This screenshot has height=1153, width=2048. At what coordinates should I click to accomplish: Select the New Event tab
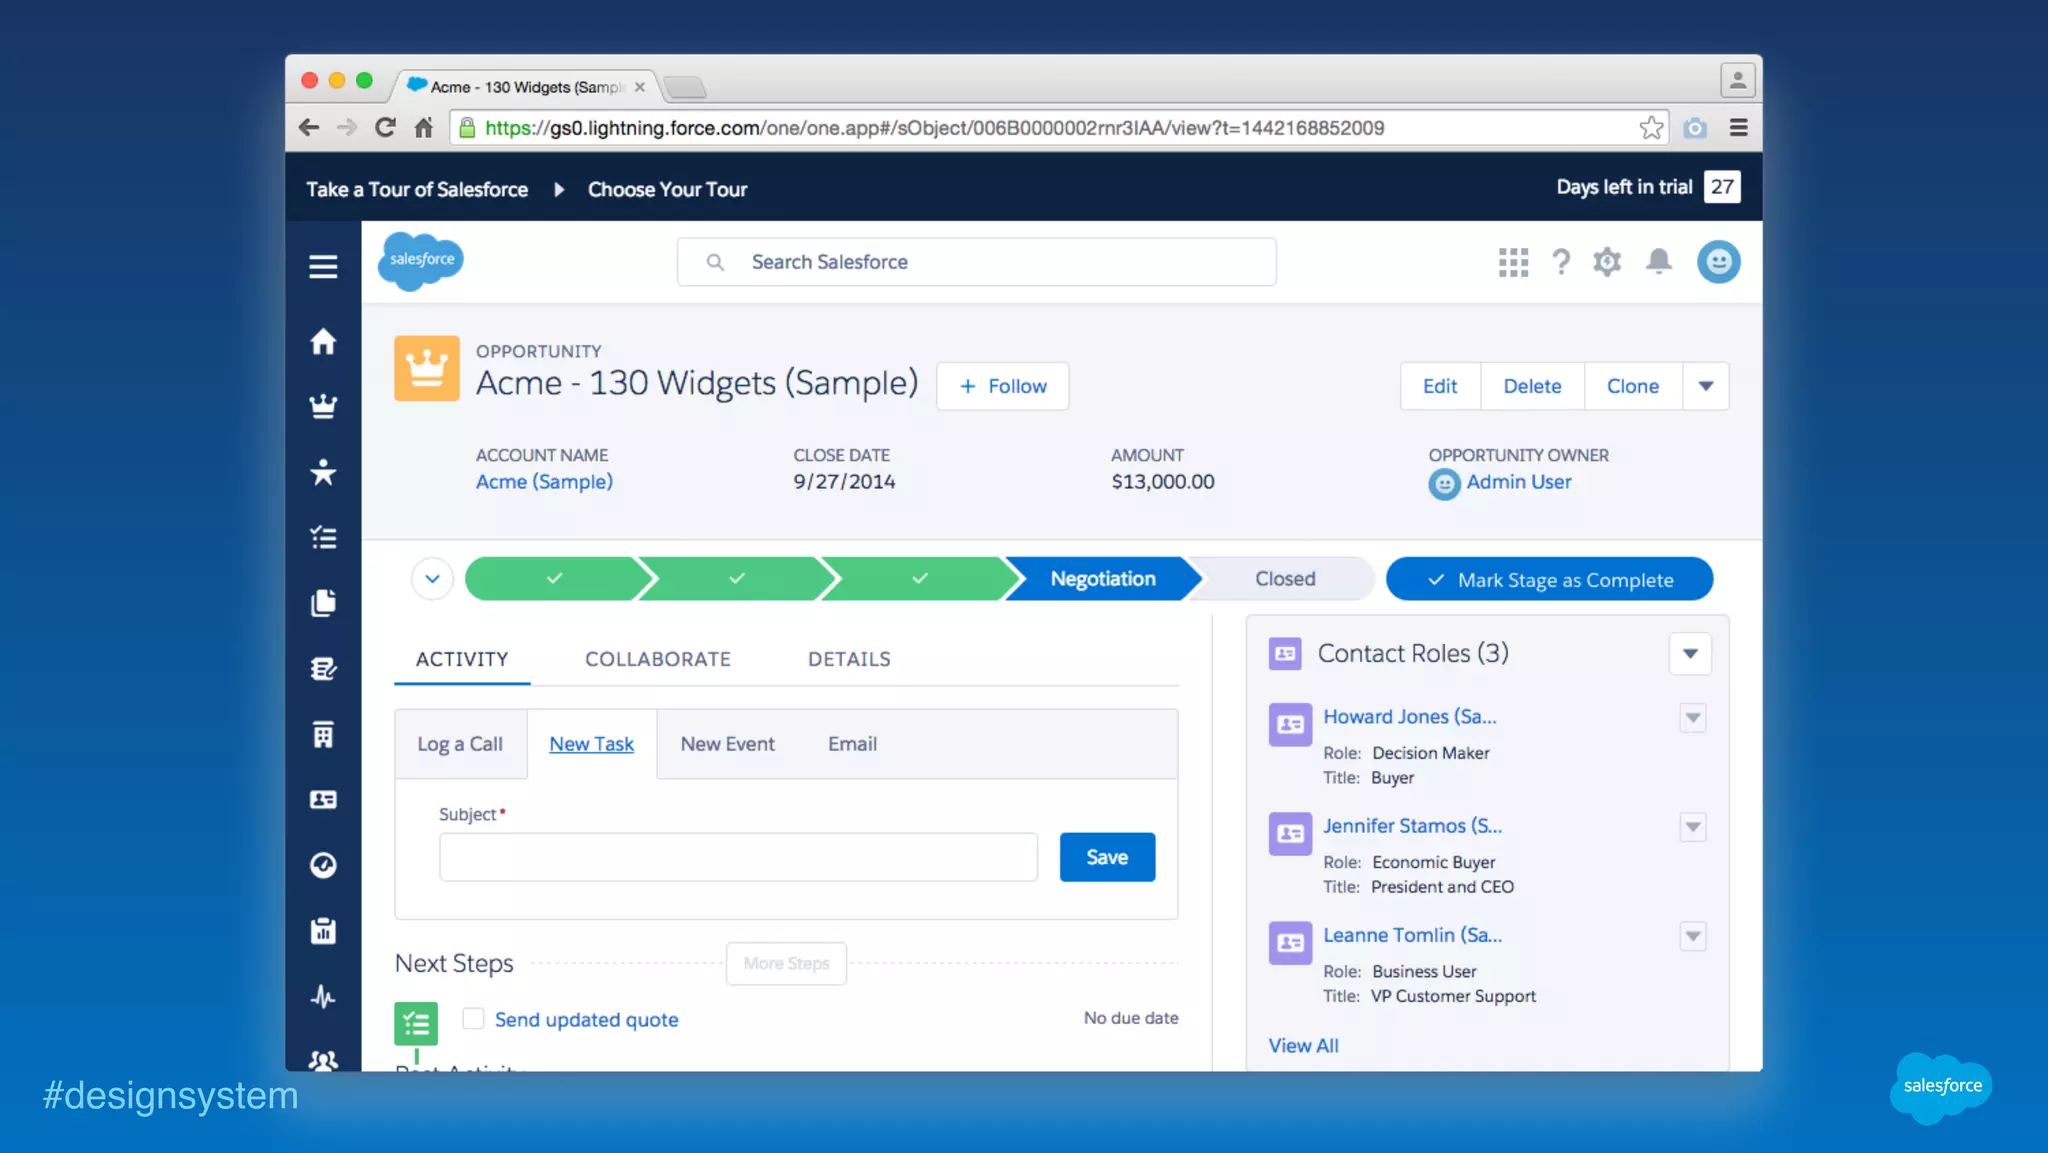(727, 744)
